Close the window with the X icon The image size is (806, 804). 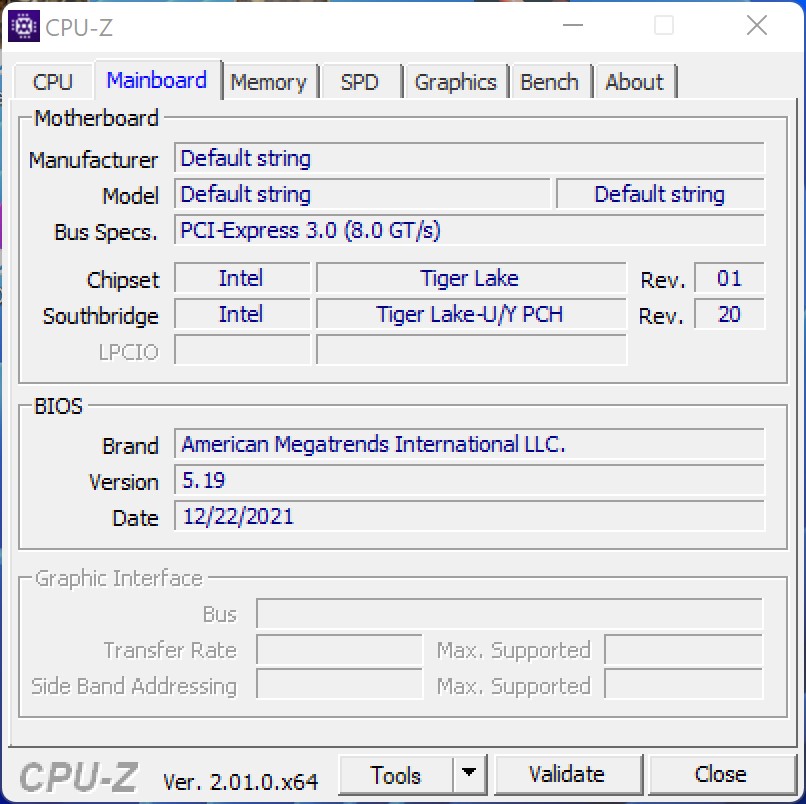point(757,25)
